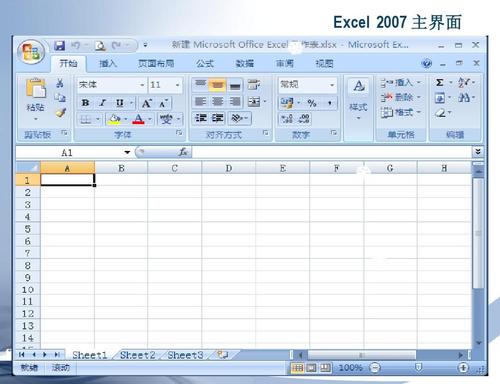
Task: Click phonetic guide 文 button
Action: pos(166,119)
